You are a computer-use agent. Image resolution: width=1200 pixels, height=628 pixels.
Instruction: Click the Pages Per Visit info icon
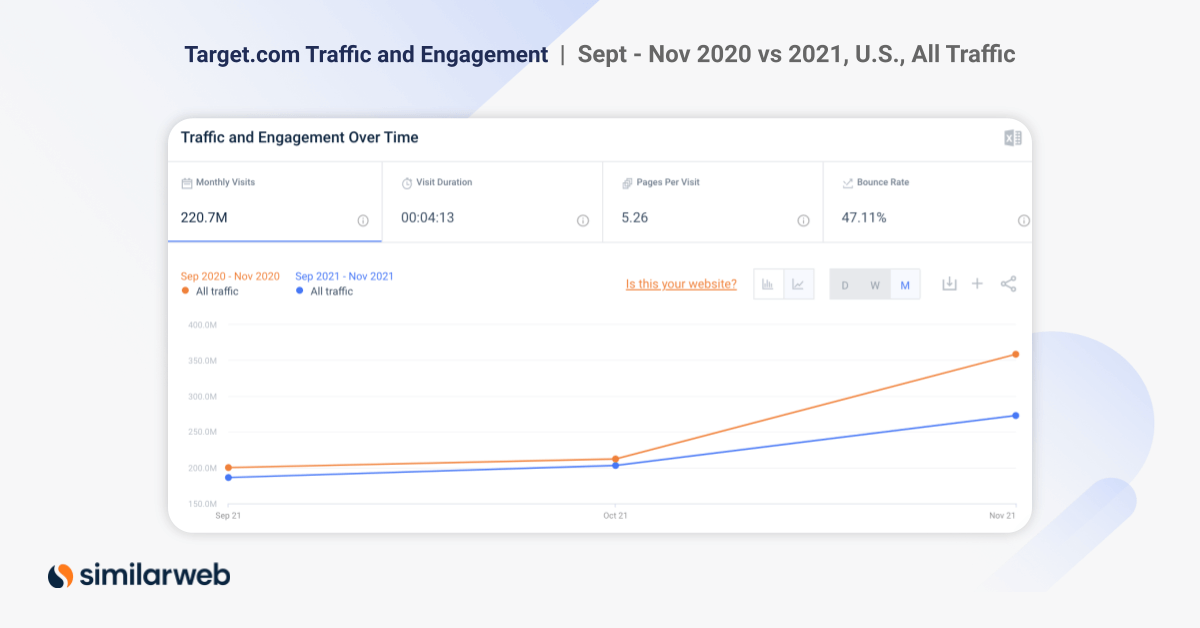point(803,221)
